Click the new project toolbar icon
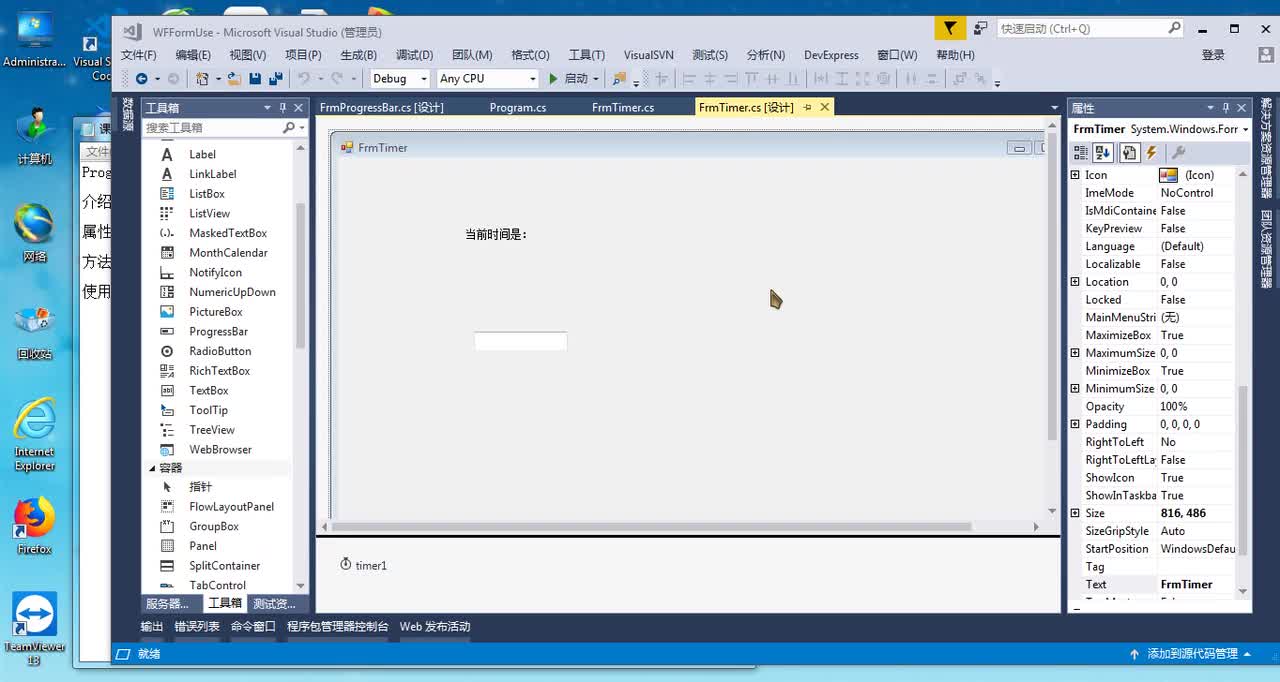This screenshot has height=682, width=1280. point(202,78)
